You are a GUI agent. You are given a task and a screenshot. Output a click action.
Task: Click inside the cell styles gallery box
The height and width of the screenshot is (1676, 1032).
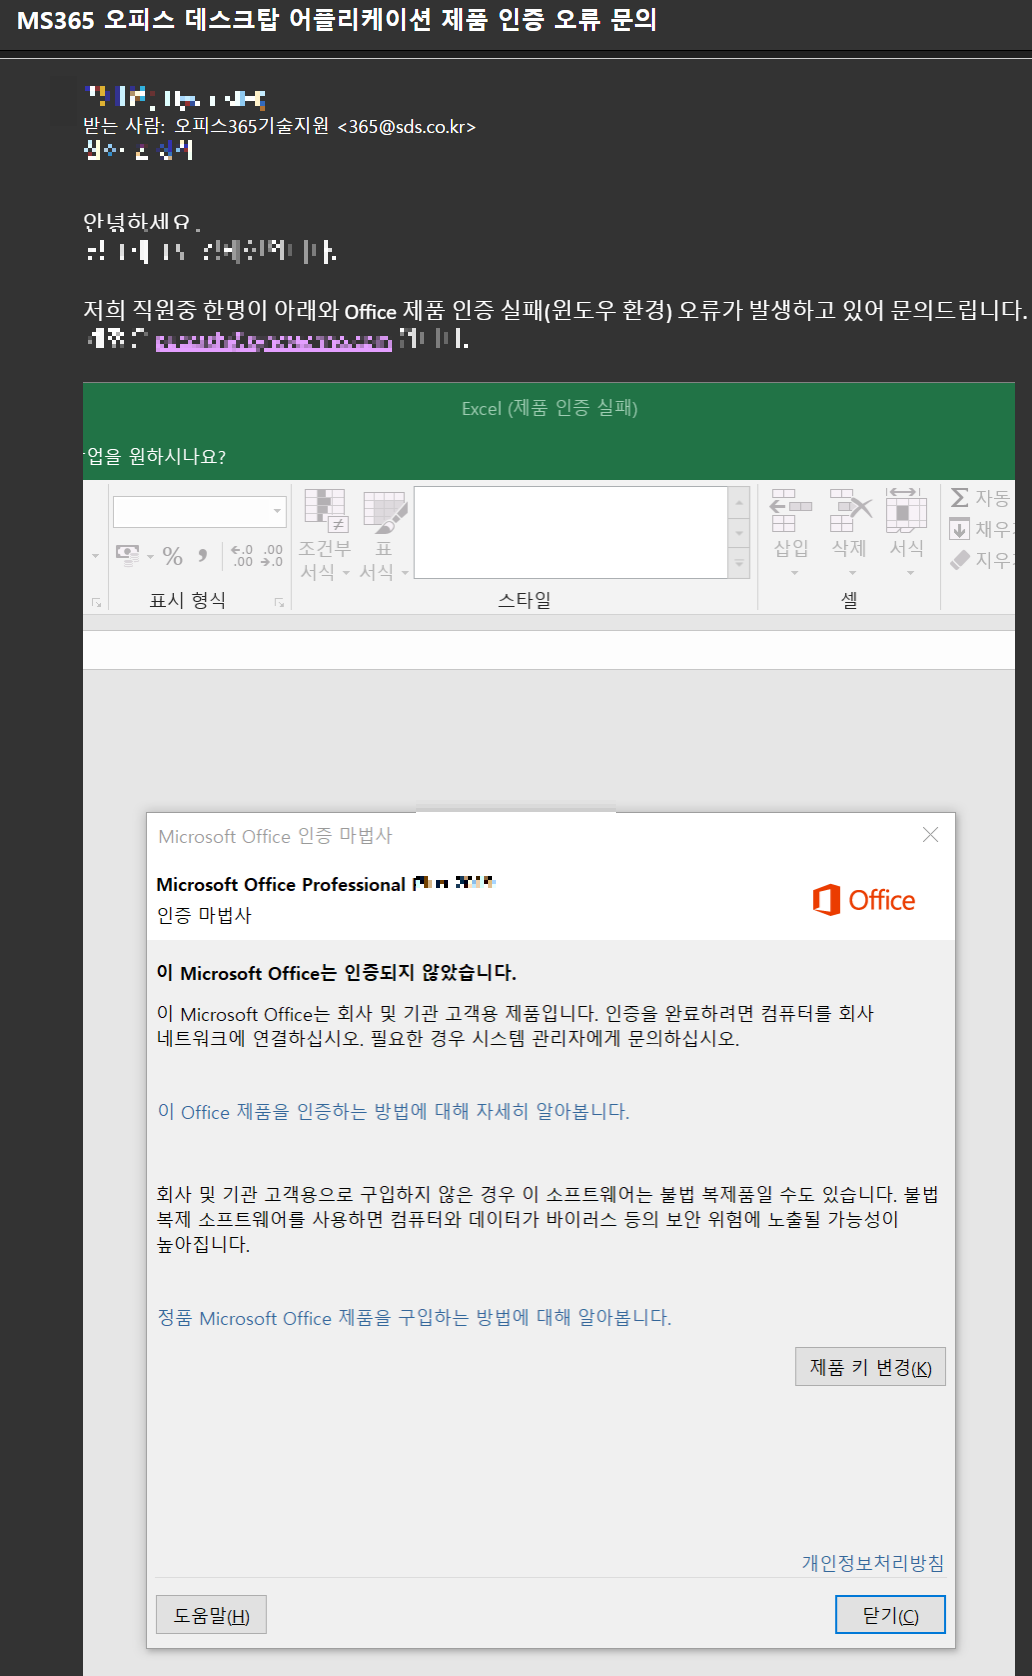570,532
